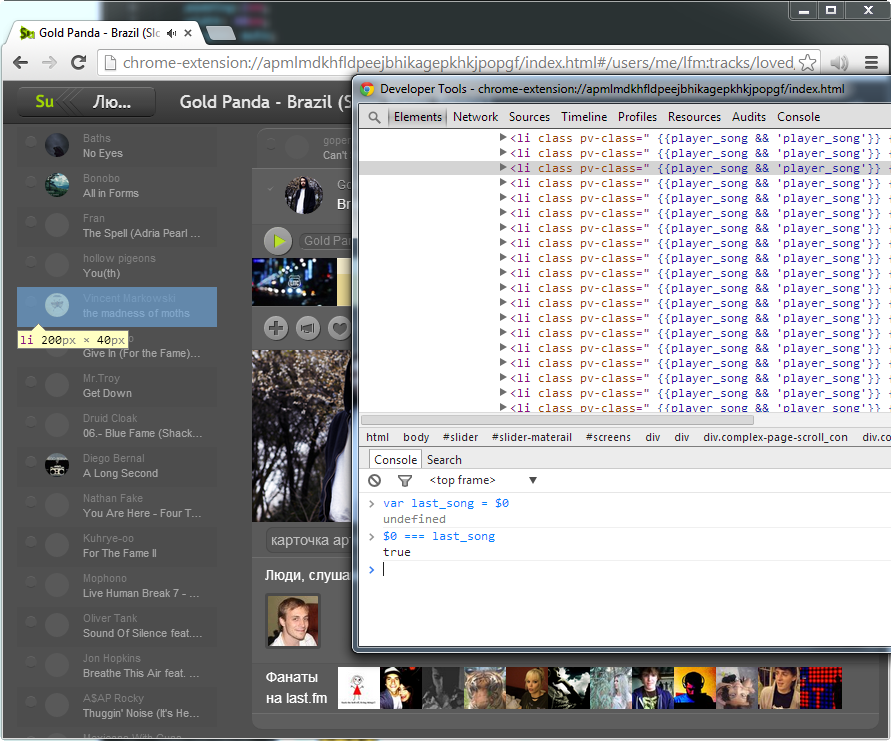Expand the fifth li element in the DOM tree

(503, 197)
